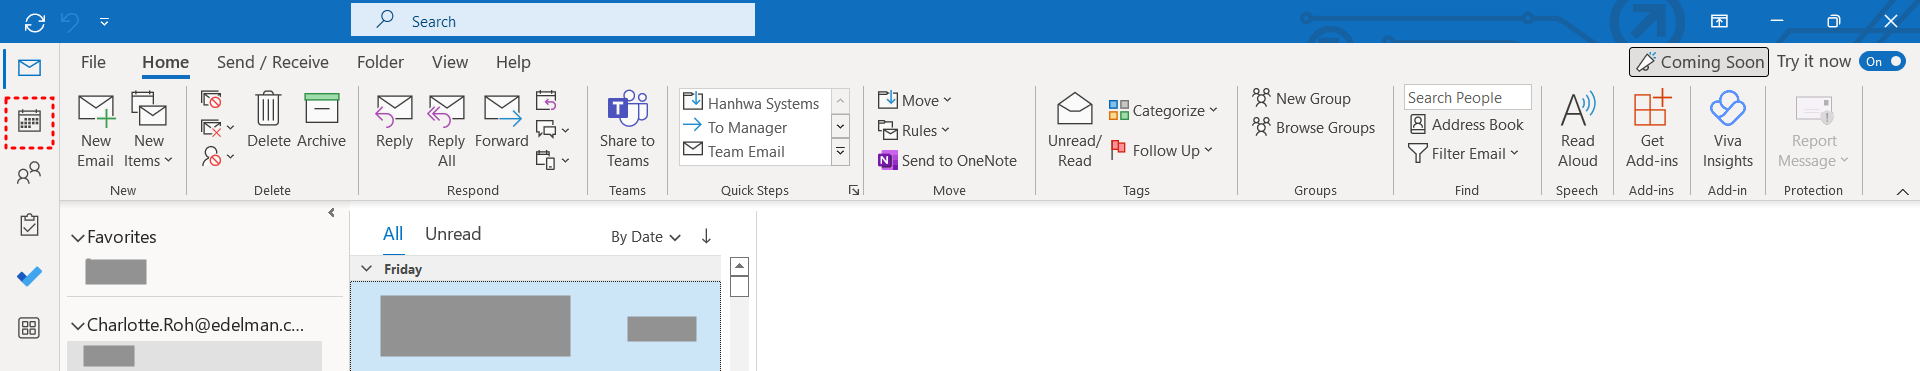Screen dimensions: 1920x371
Task: Open the By Date sort dropdown
Action: [646, 237]
